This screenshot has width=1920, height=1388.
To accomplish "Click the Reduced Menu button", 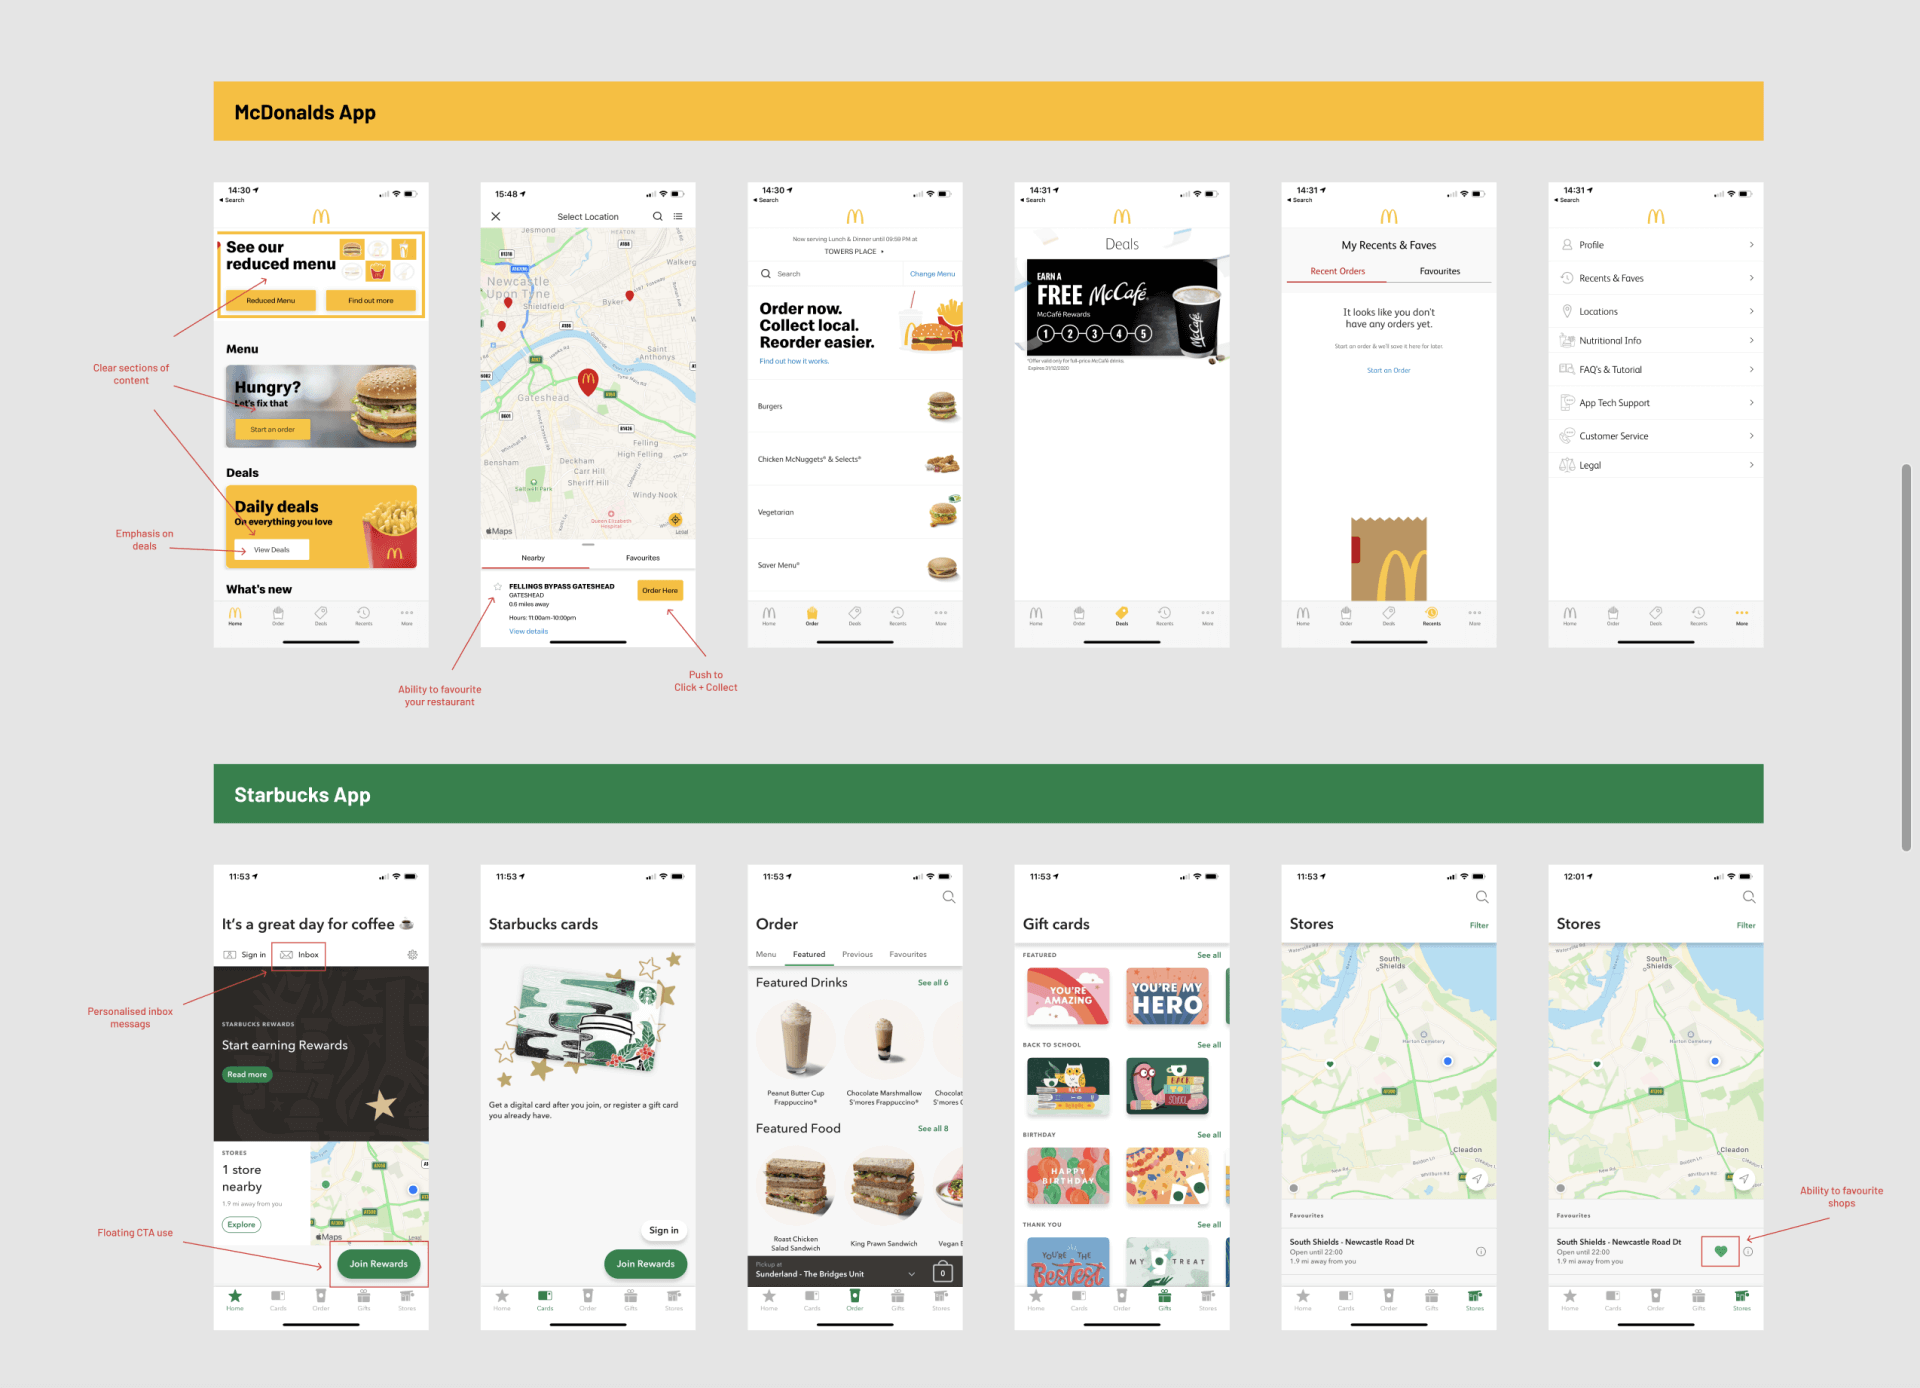I will click(271, 300).
